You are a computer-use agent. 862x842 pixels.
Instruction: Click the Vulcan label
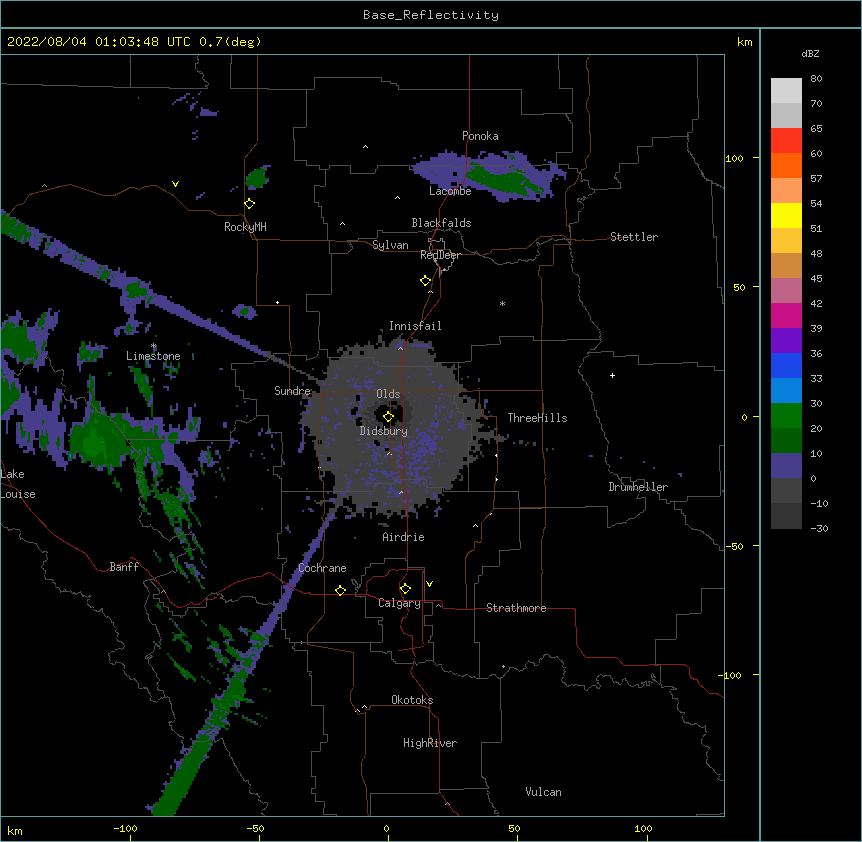click(x=543, y=792)
